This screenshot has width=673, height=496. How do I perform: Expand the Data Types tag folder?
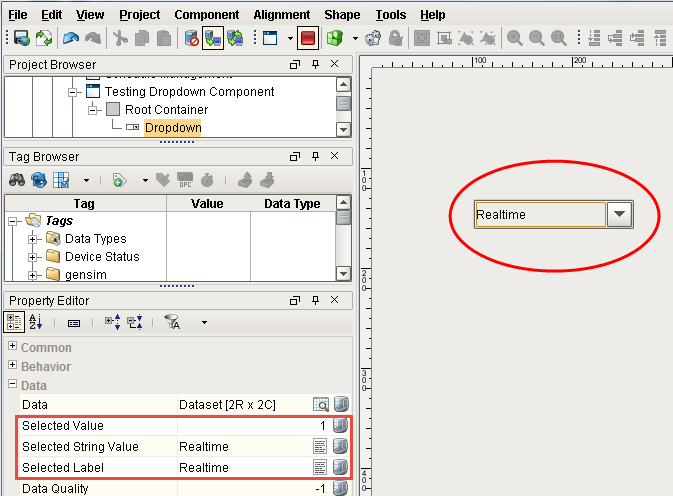[x=33, y=239]
